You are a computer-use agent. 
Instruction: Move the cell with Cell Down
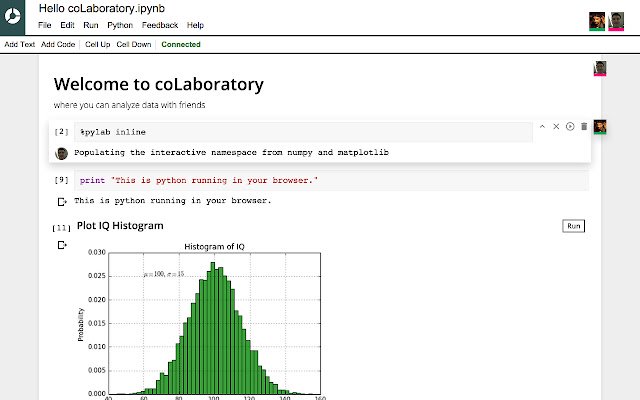pos(134,44)
